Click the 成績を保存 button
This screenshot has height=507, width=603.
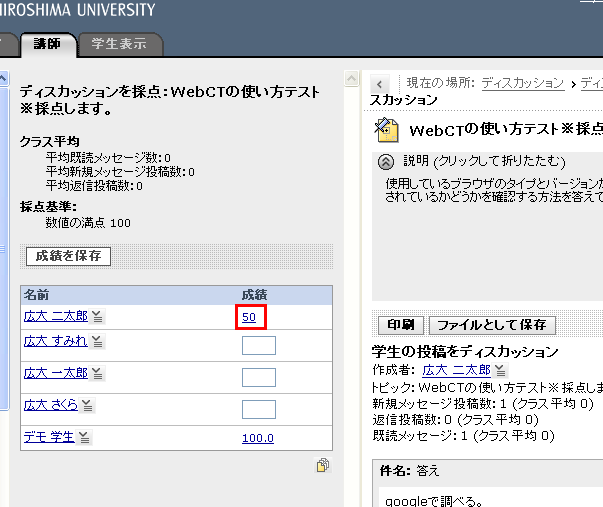68,256
